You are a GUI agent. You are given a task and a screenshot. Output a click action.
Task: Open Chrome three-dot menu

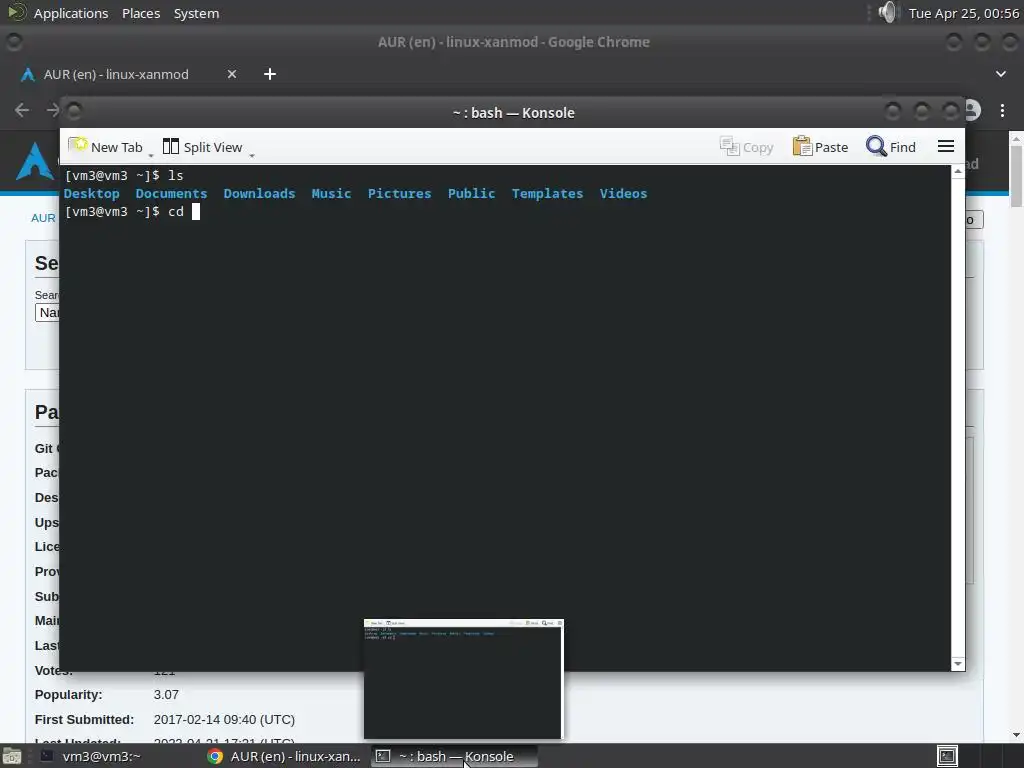coord(1002,110)
